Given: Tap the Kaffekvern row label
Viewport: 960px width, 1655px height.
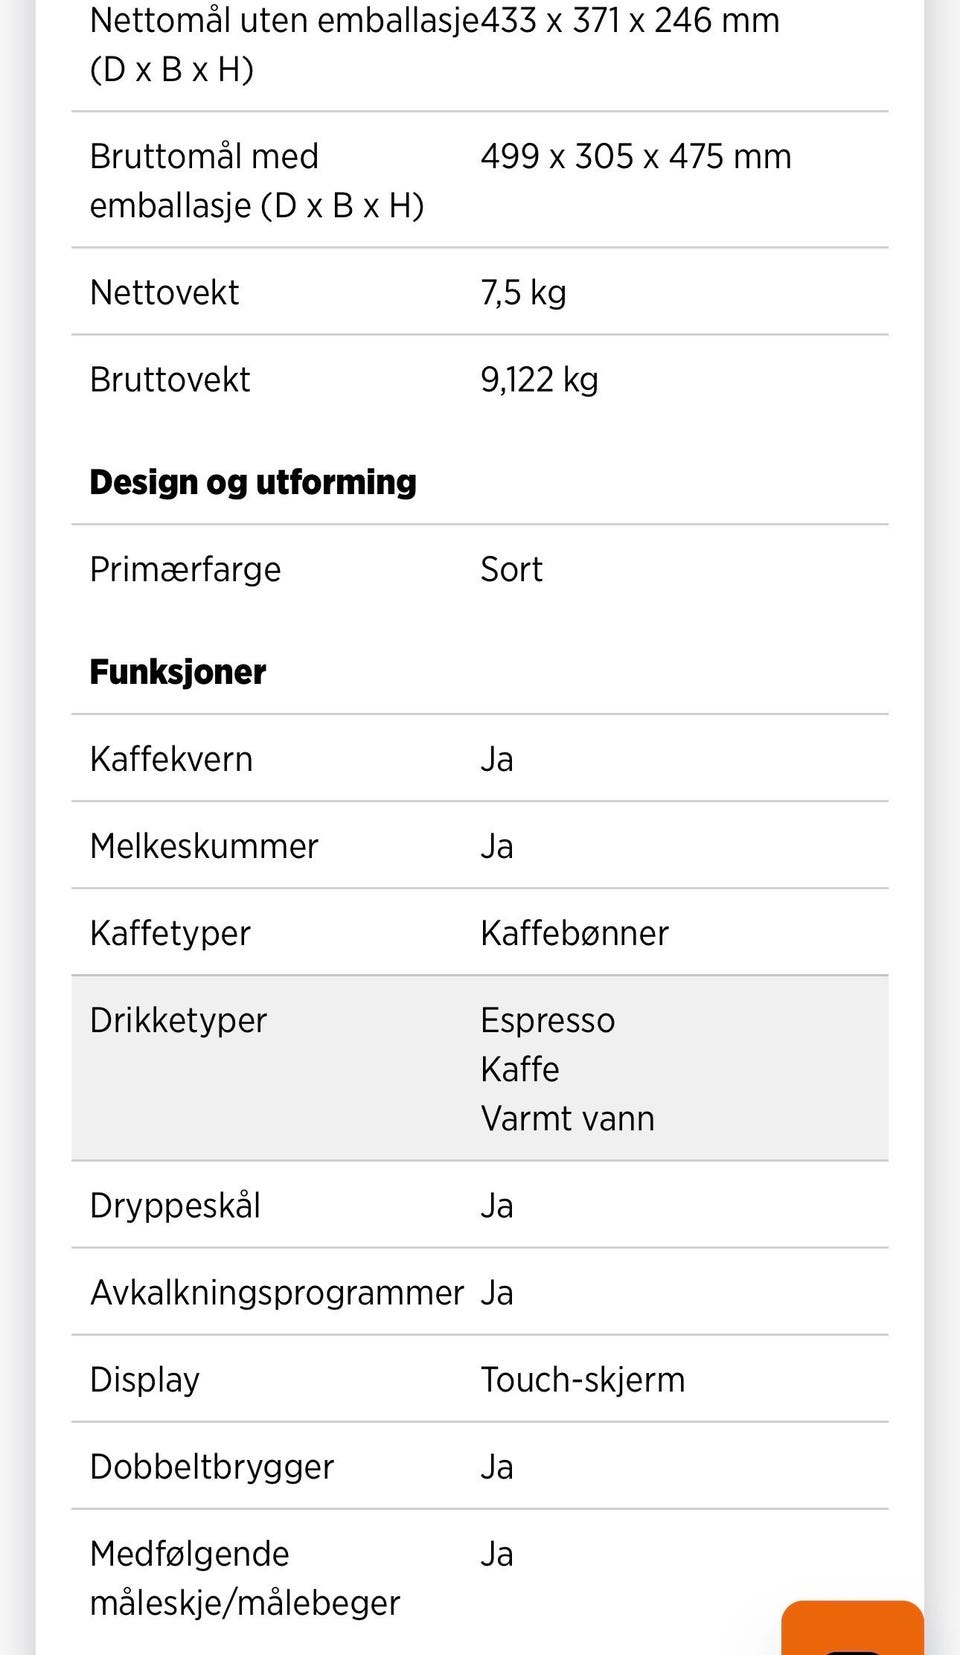Looking at the screenshot, I should pos(171,760).
